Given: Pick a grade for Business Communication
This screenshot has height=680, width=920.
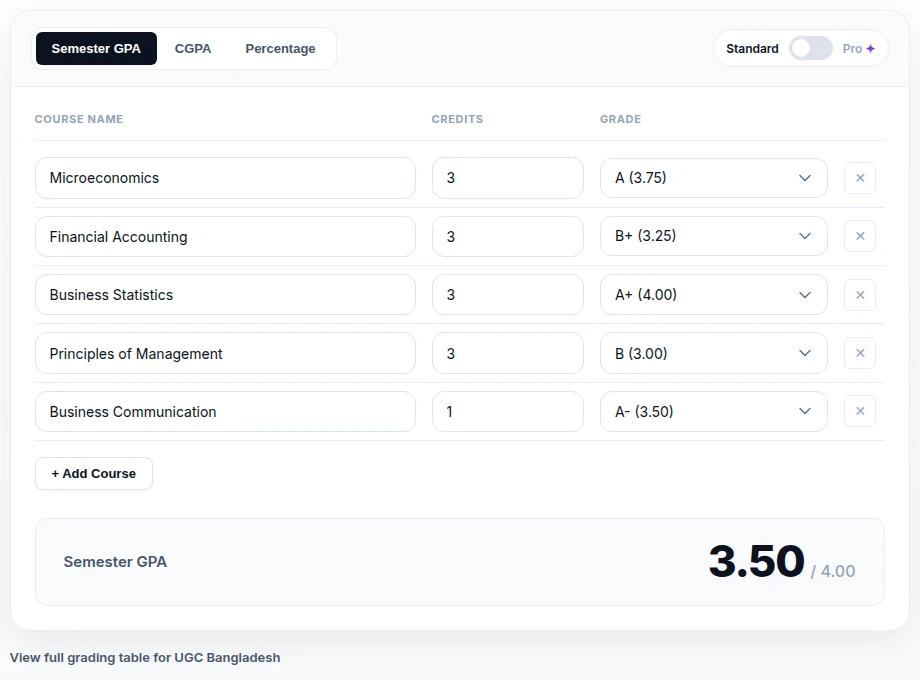Looking at the screenshot, I should (713, 411).
